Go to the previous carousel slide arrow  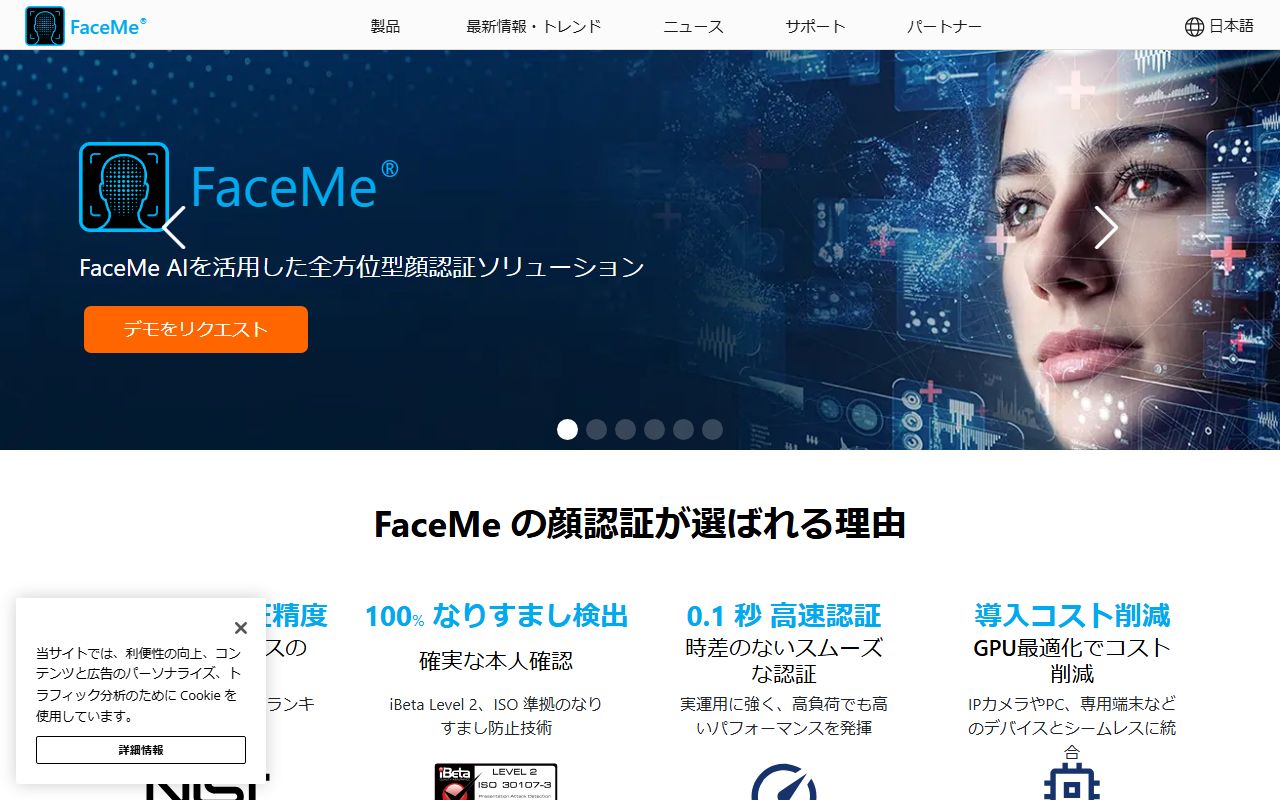[174, 227]
